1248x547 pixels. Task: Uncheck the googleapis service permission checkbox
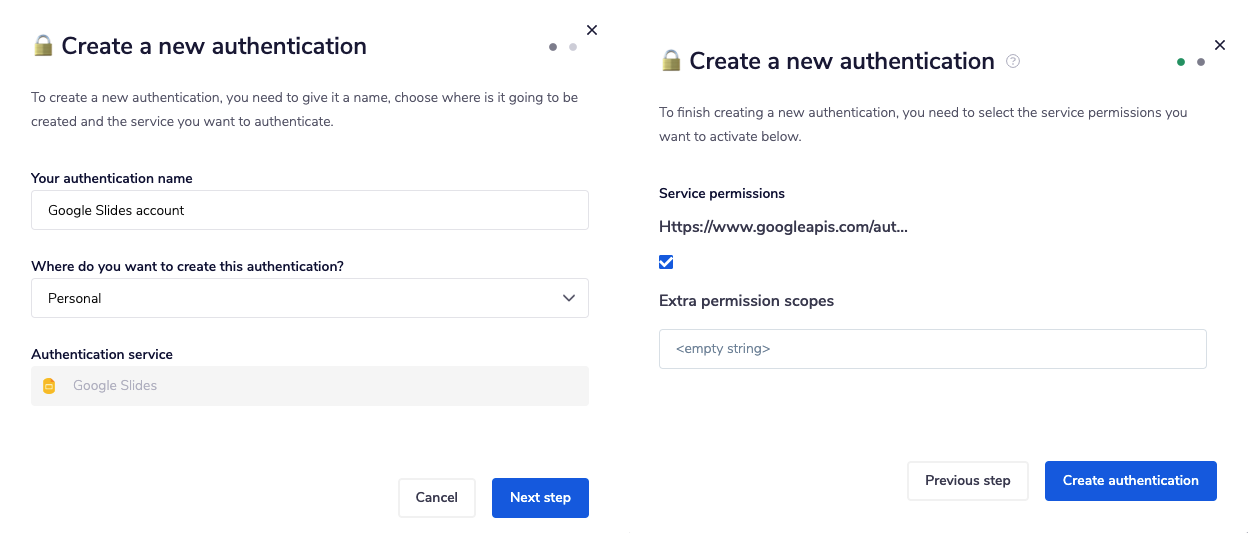[667, 262]
